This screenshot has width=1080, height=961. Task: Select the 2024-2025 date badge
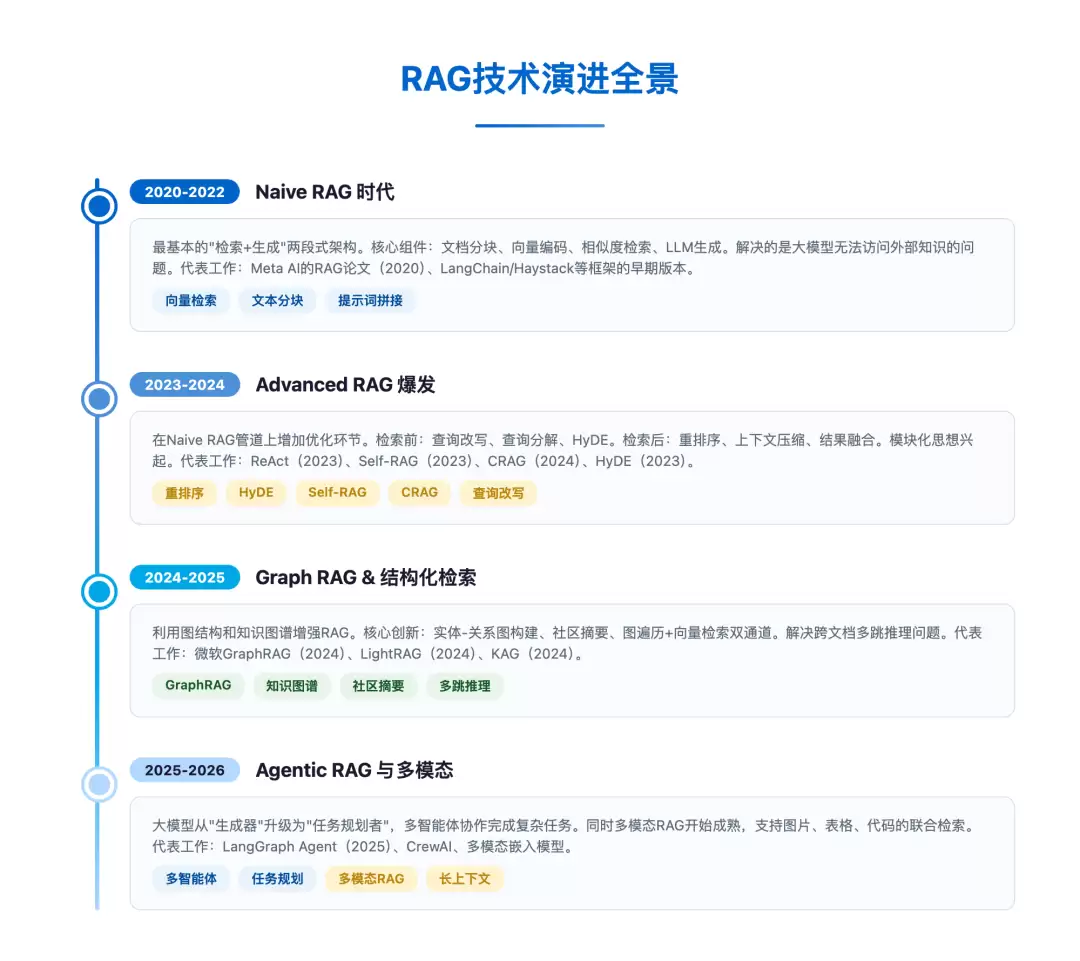pos(185,577)
